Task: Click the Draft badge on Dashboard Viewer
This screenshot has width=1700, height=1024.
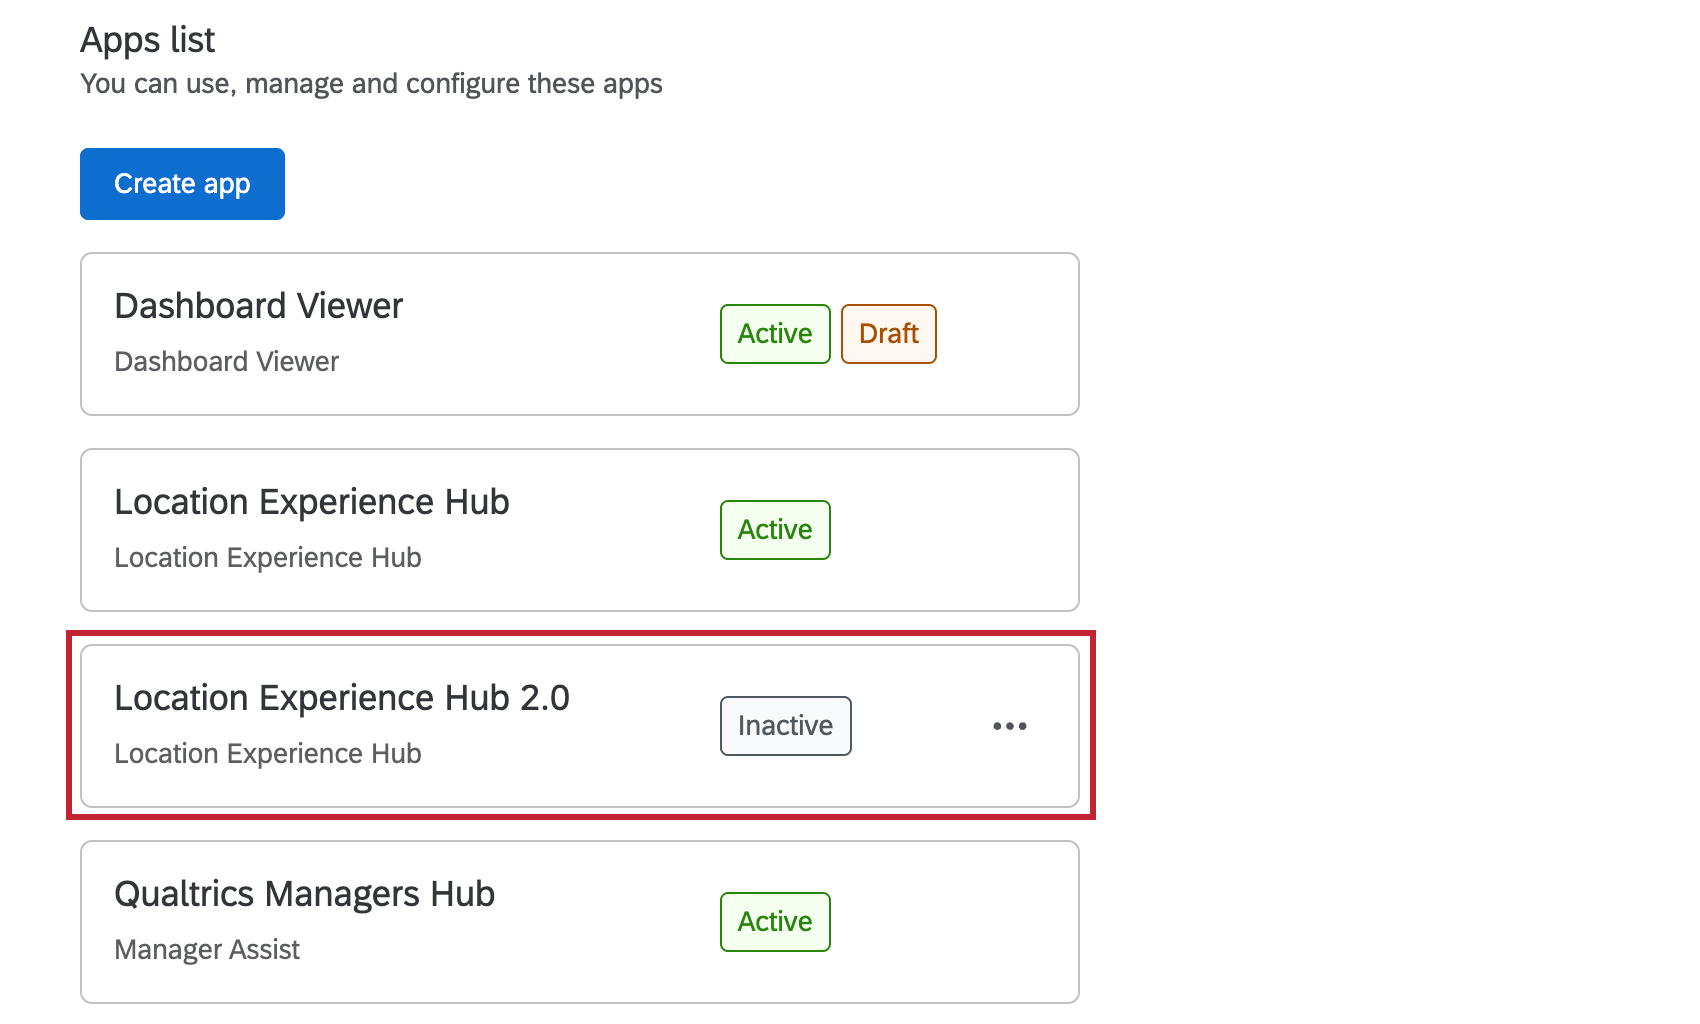Action: coord(888,334)
